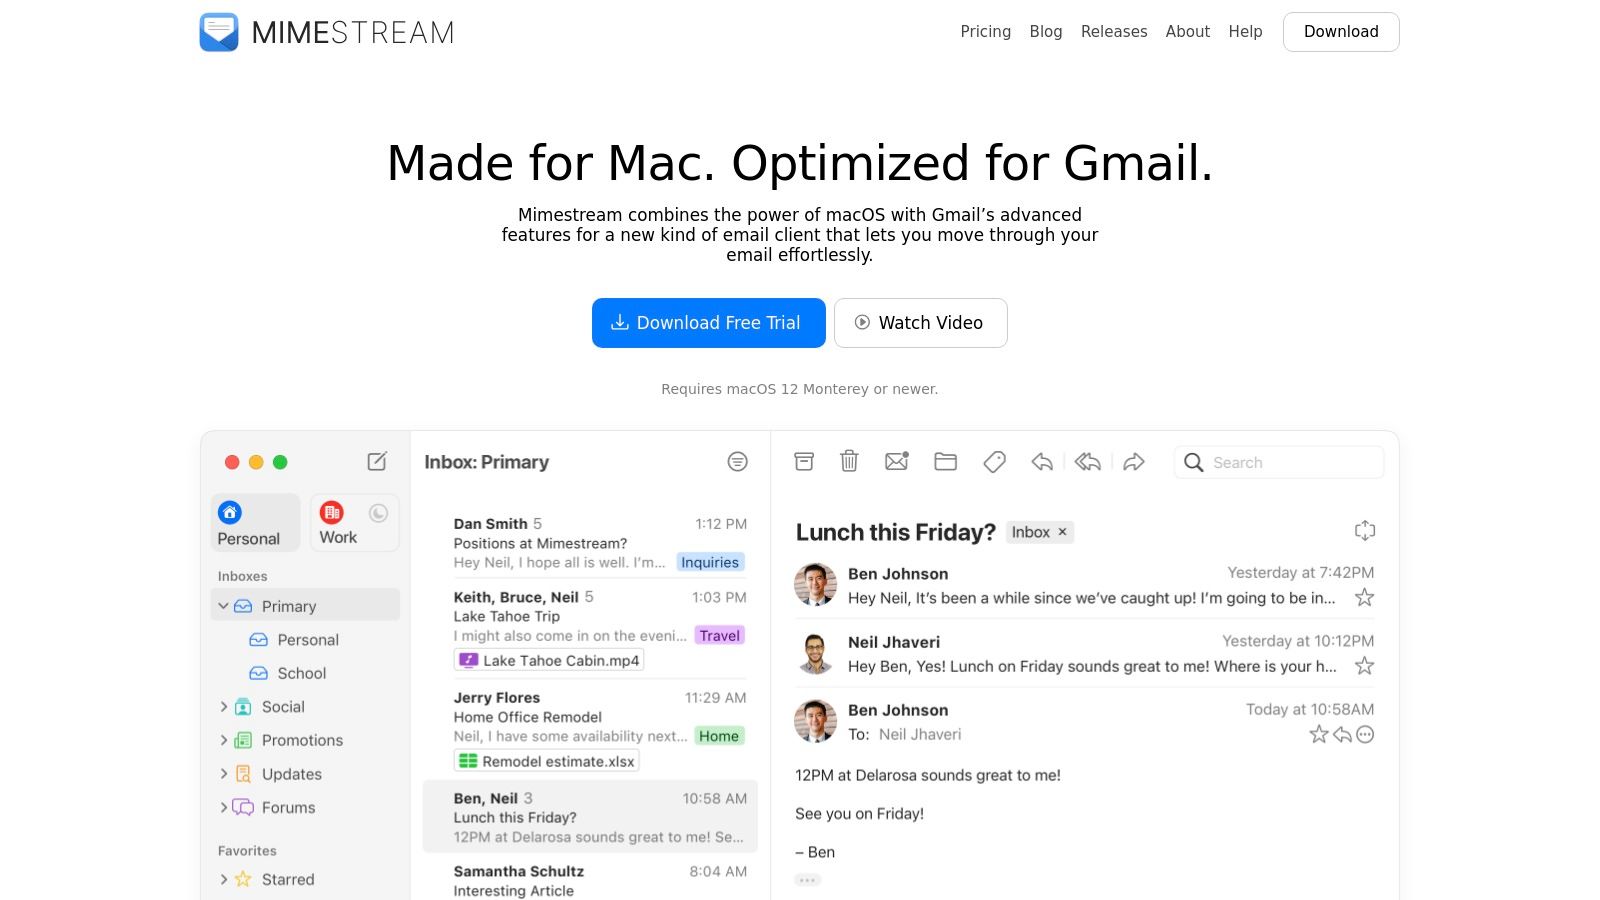Mark the conversation unread using the envelope icon
Image resolution: width=1600 pixels, height=900 pixels.
[x=897, y=461]
